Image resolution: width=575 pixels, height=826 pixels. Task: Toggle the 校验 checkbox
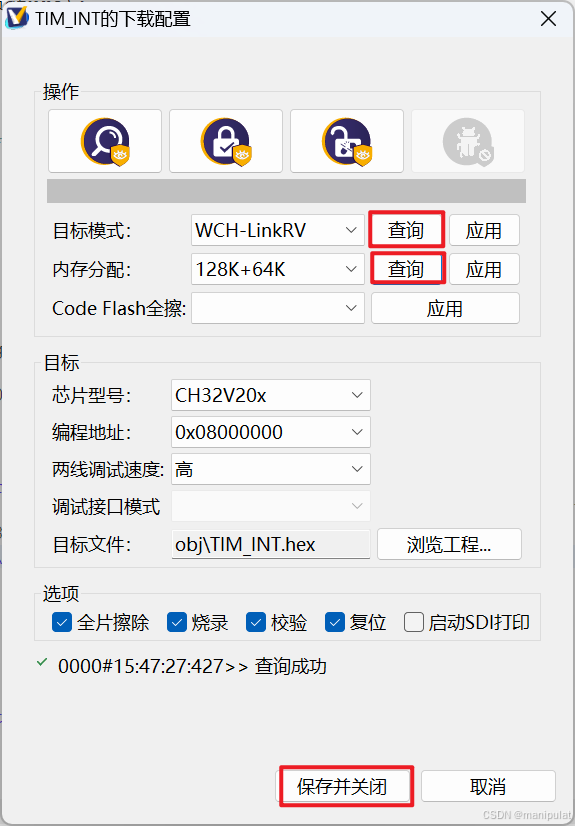(256, 623)
